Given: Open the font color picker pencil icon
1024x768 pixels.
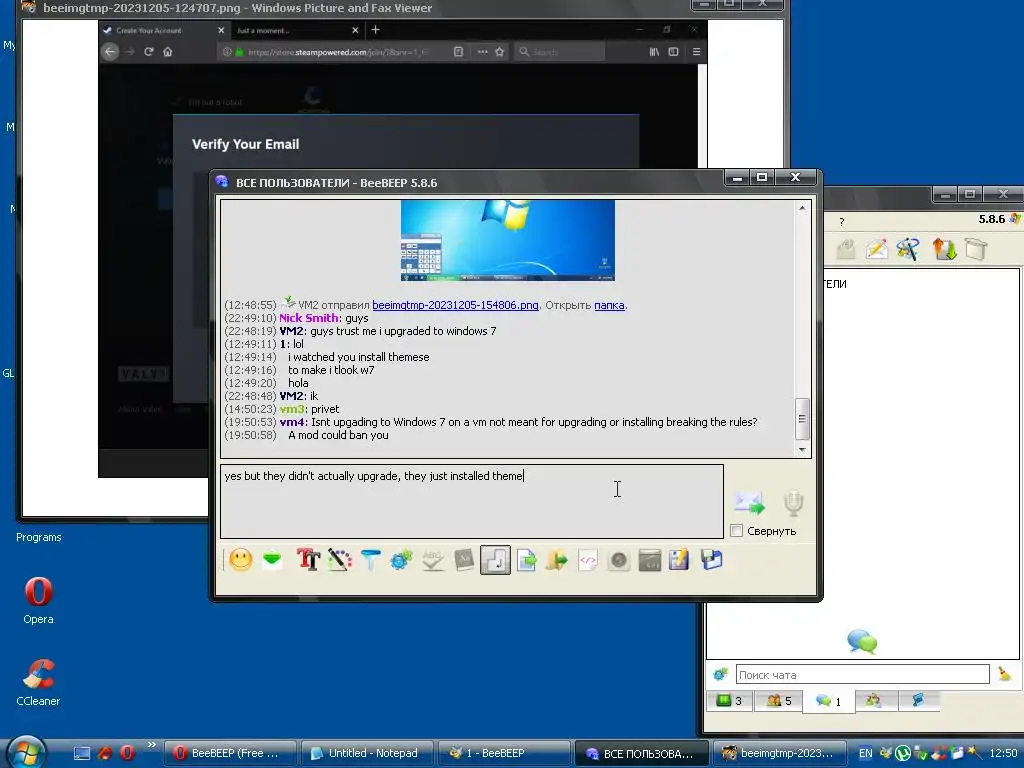Looking at the screenshot, I should (340, 560).
